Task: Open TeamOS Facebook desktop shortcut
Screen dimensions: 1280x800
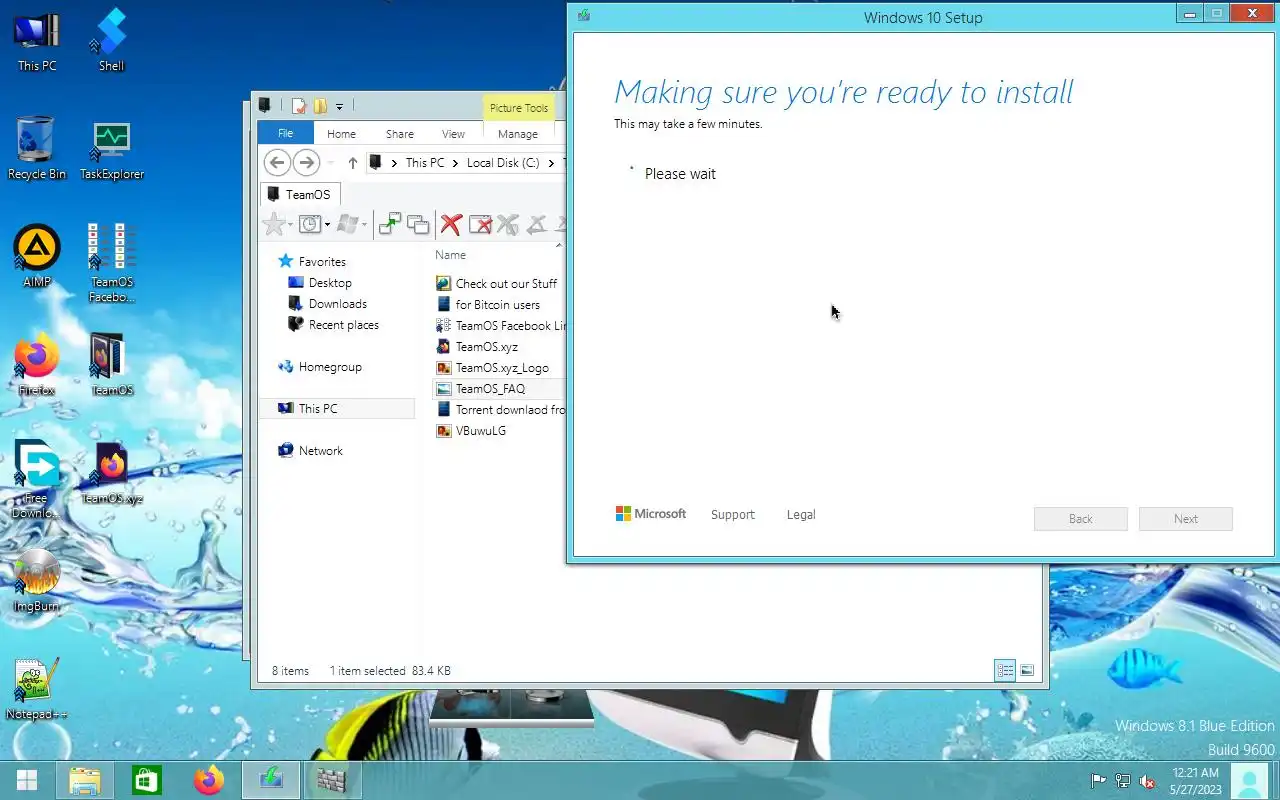Action: (x=112, y=263)
